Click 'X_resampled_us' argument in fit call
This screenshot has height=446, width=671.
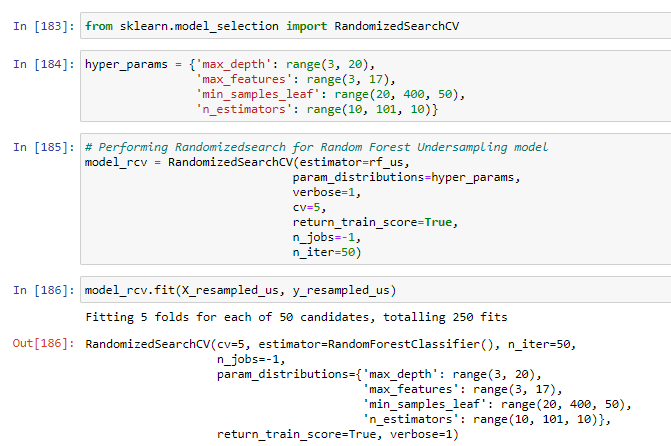[230, 290]
